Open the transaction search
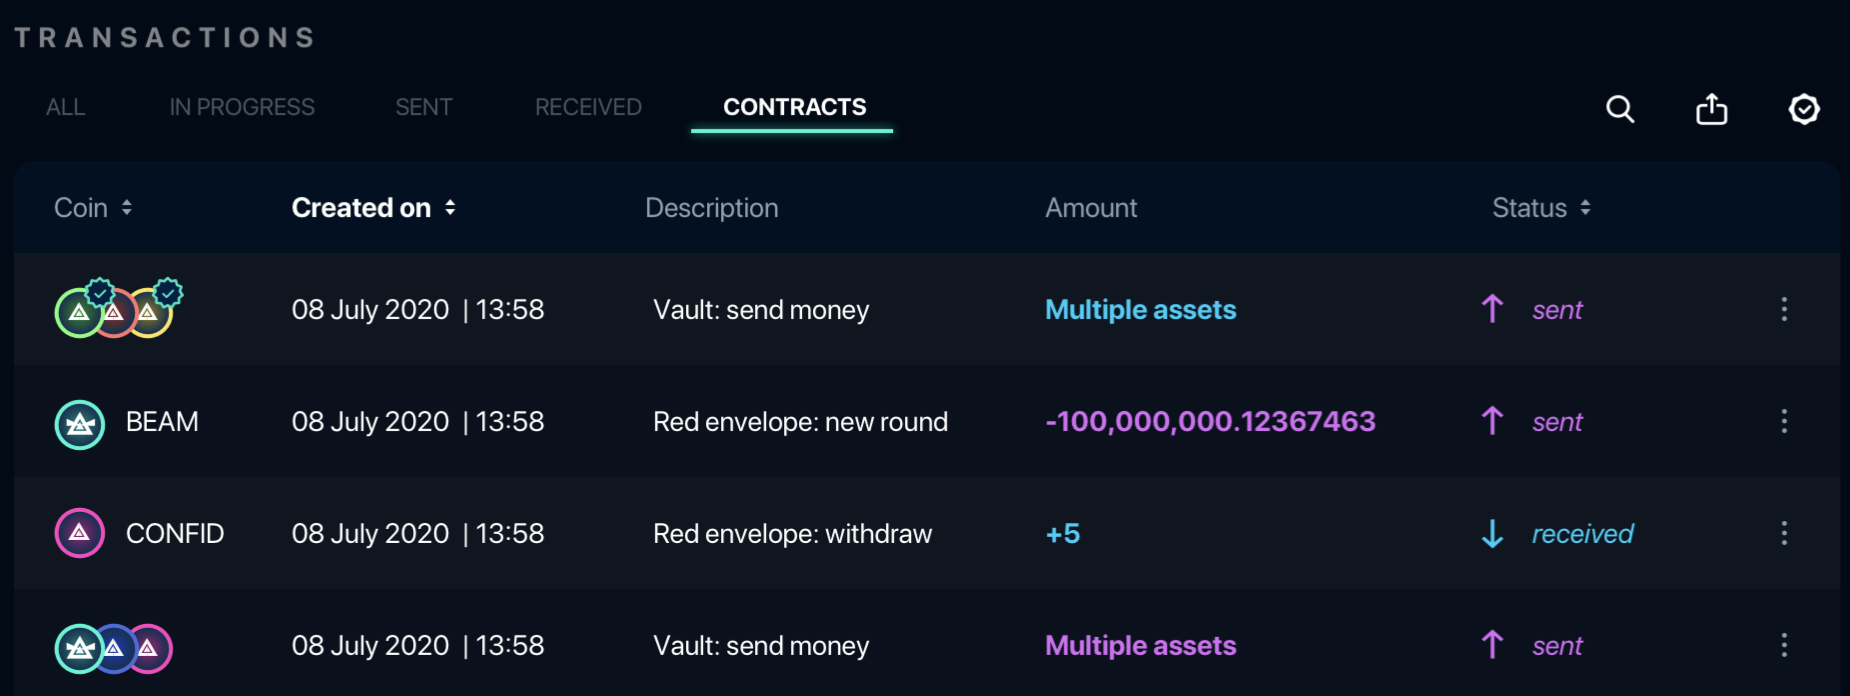This screenshot has height=696, width=1850. [x=1620, y=109]
